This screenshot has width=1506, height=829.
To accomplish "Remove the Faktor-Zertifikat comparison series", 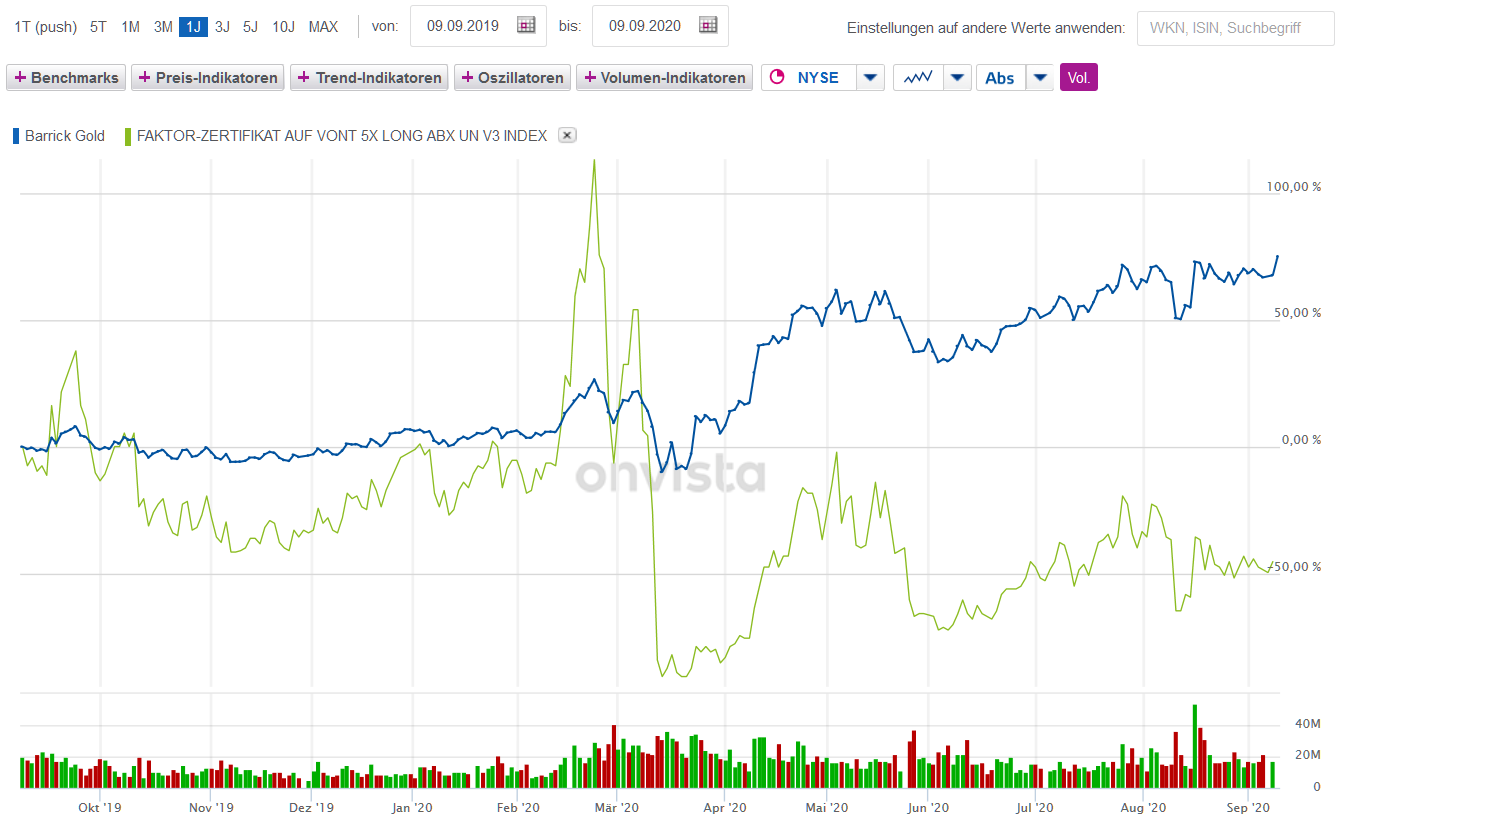I will pyautogui.click(x=567, y=135).
